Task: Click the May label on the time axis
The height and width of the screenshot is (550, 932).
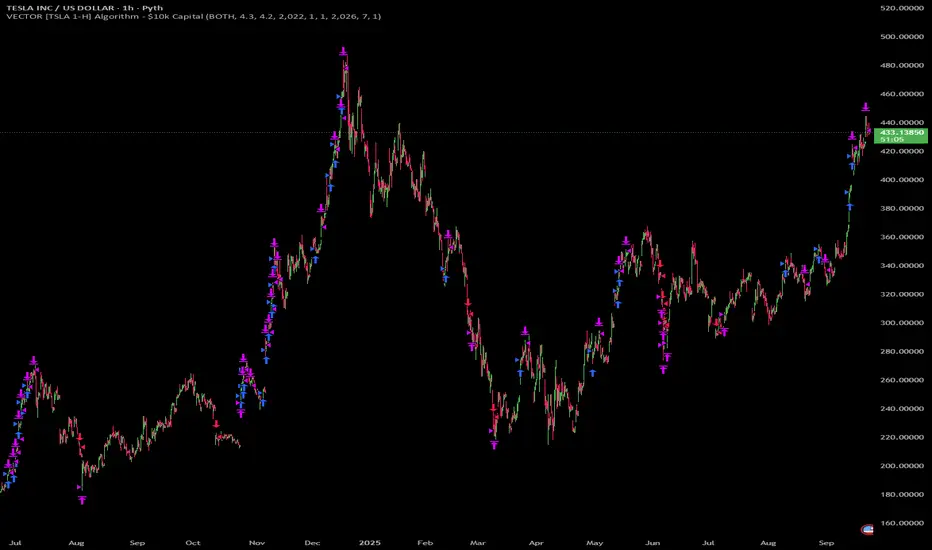Action: (x=594, y=542)
